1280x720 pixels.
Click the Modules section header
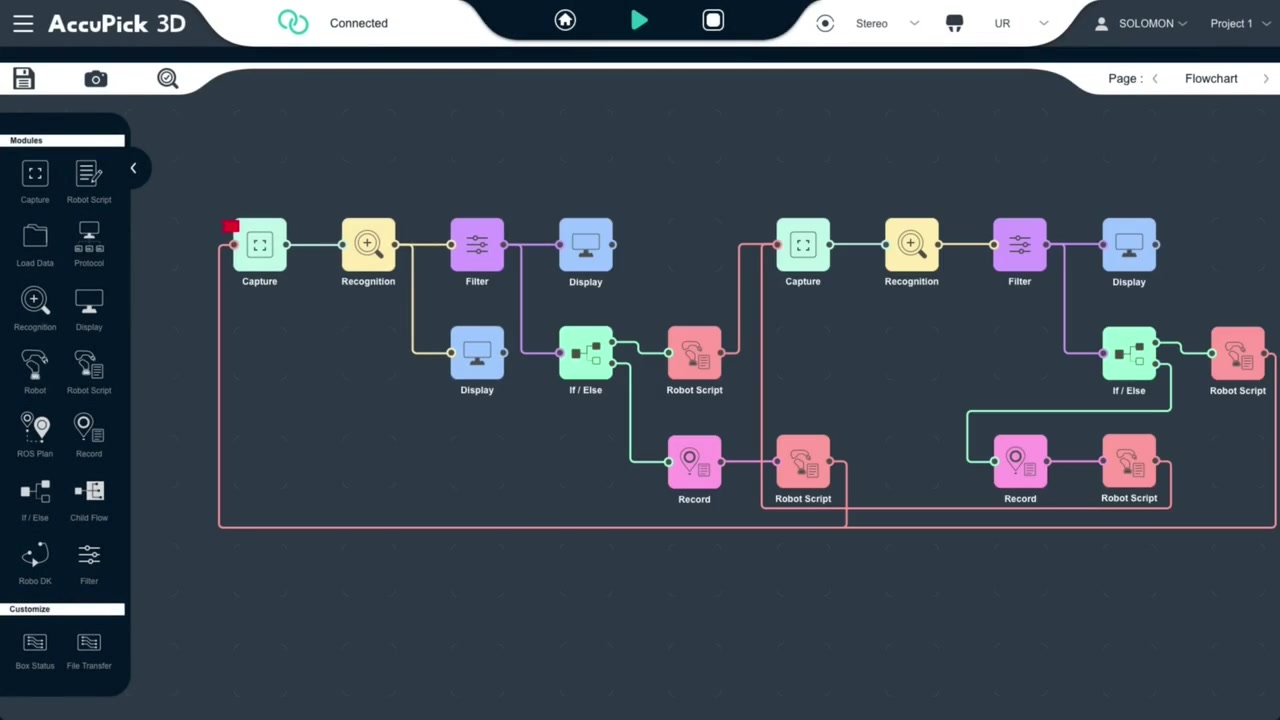tap(62, 140)
